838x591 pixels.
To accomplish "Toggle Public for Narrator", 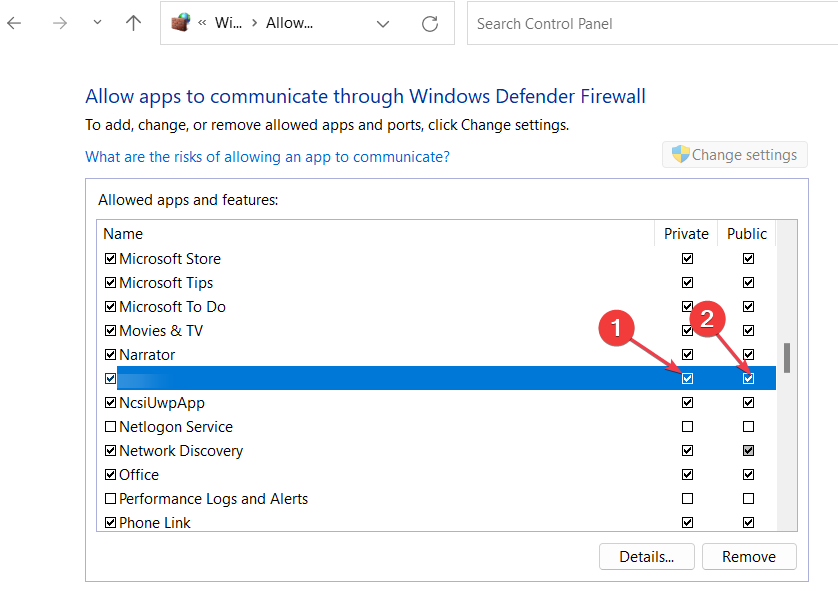I will (x=748, y=355).
